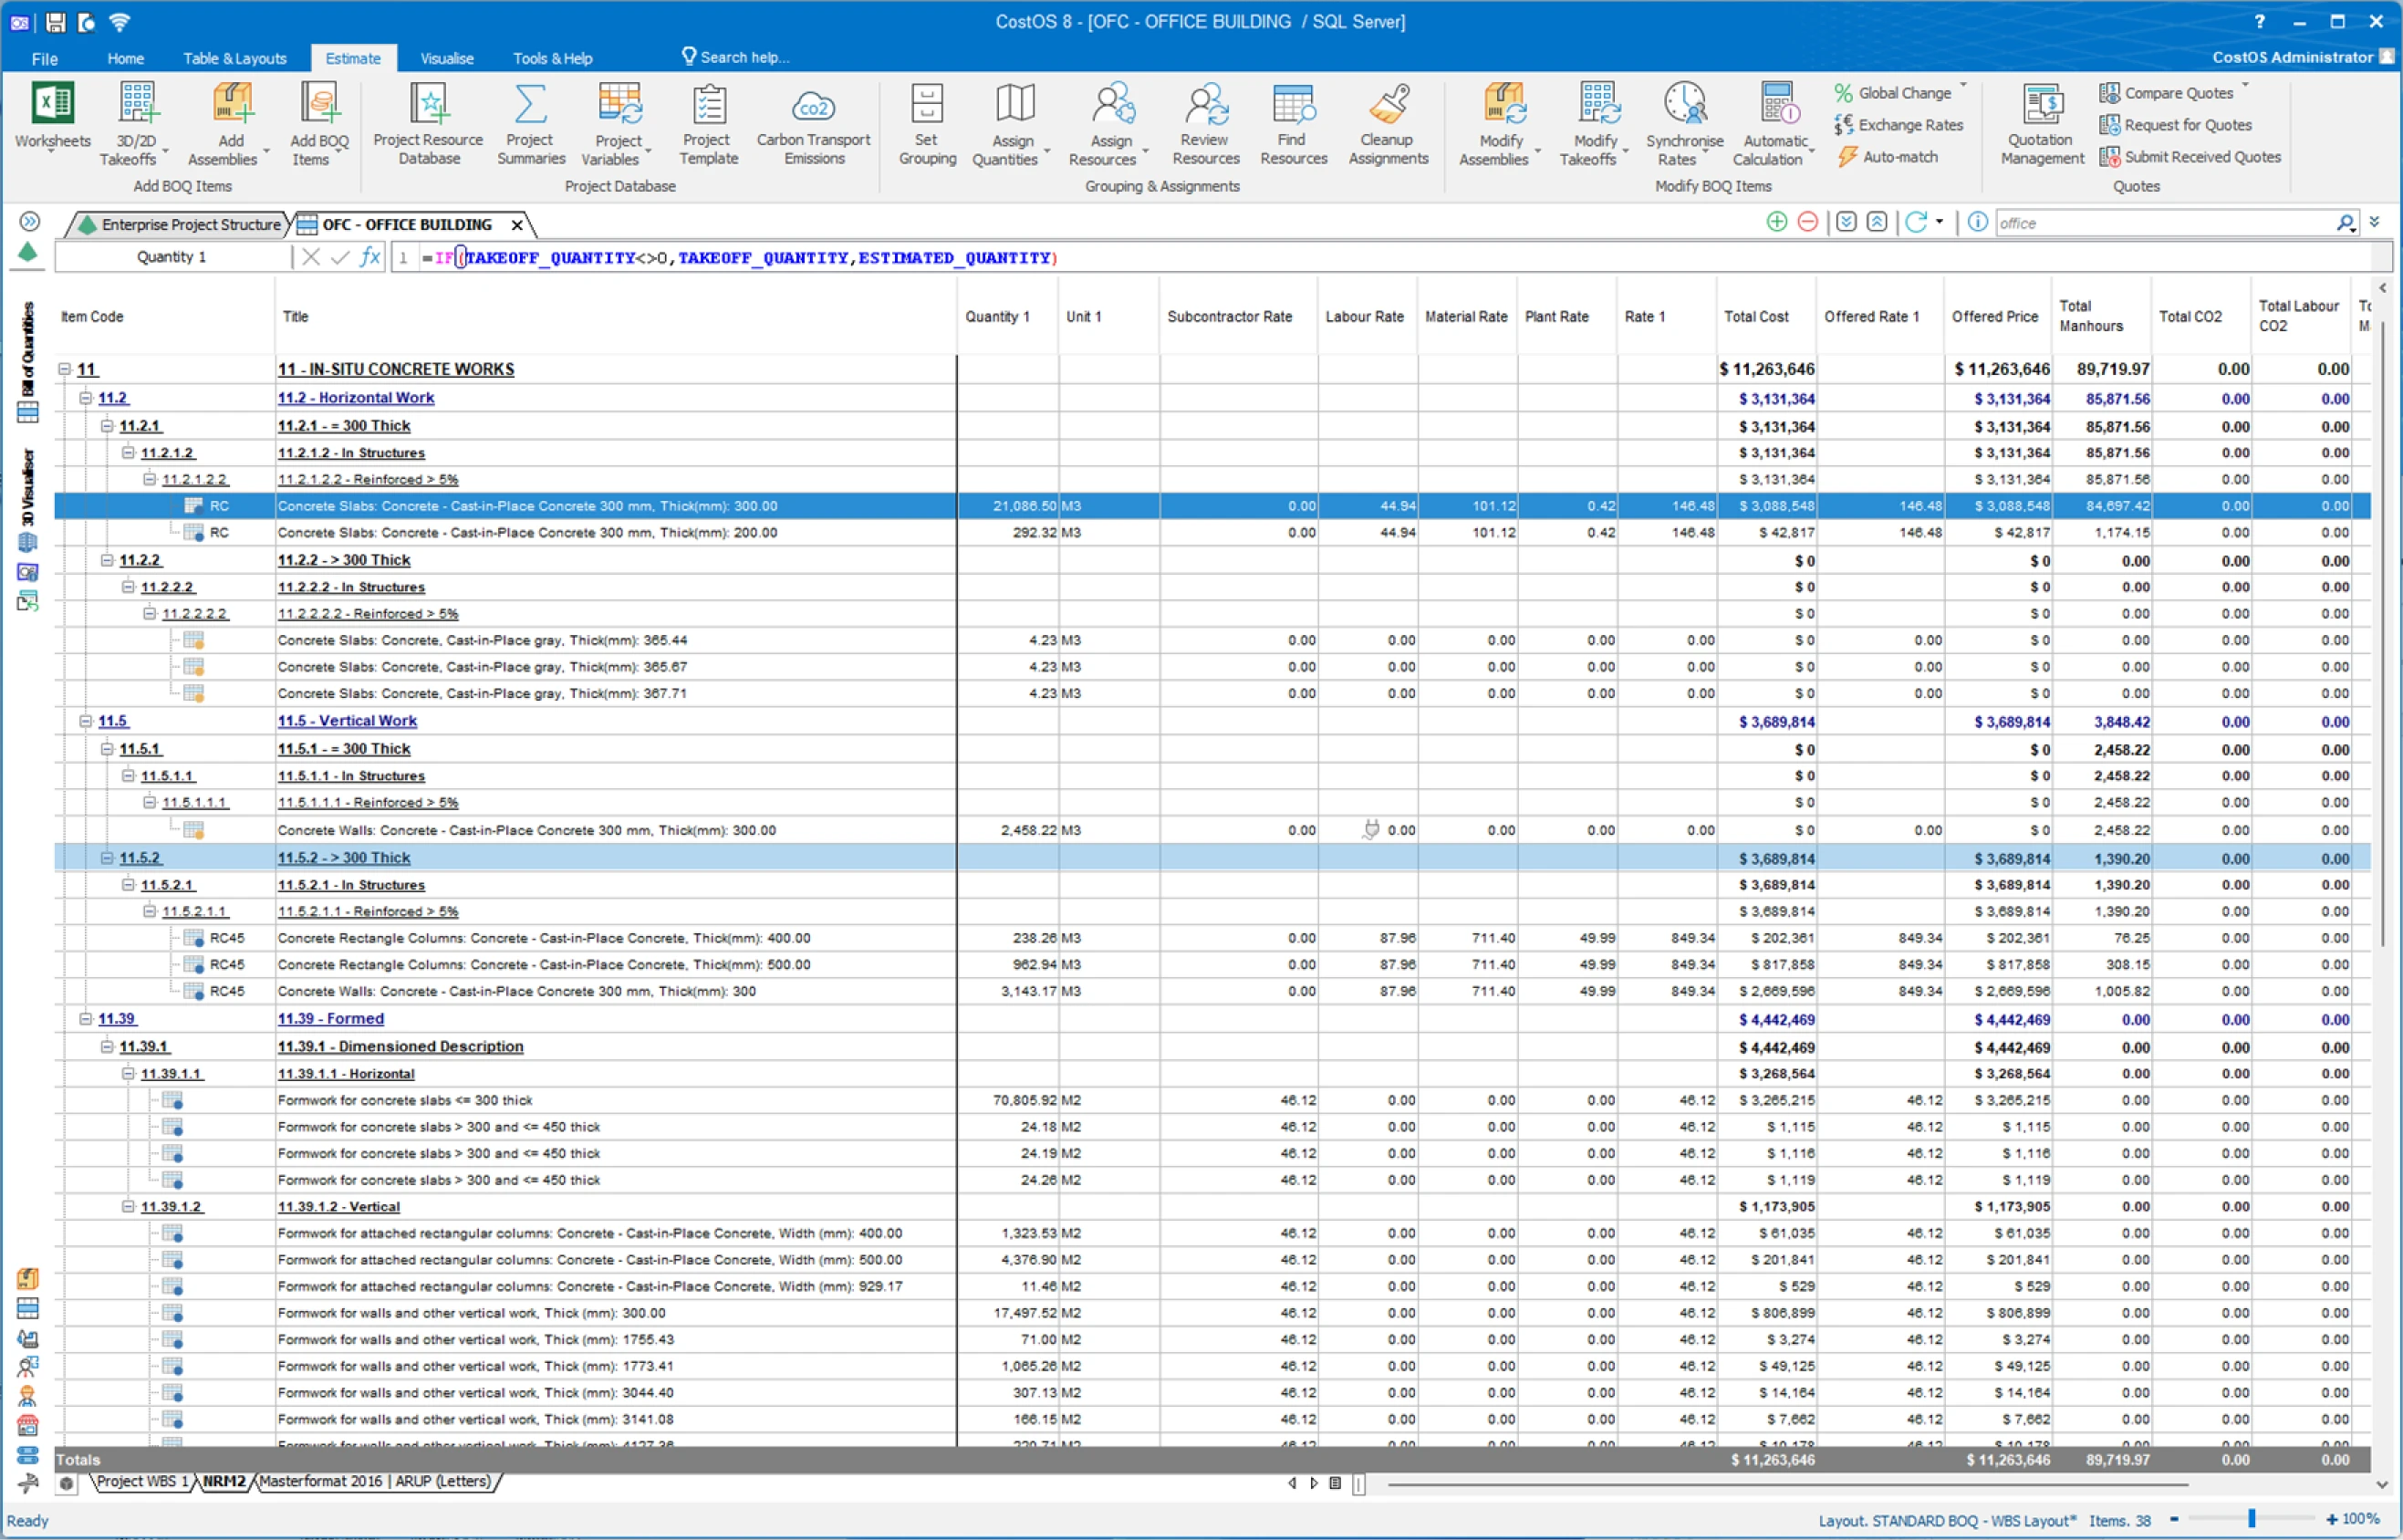Collapse the 11.5 tree node
This screenshot has height=1540, width=2403.
tap(86, 721)
